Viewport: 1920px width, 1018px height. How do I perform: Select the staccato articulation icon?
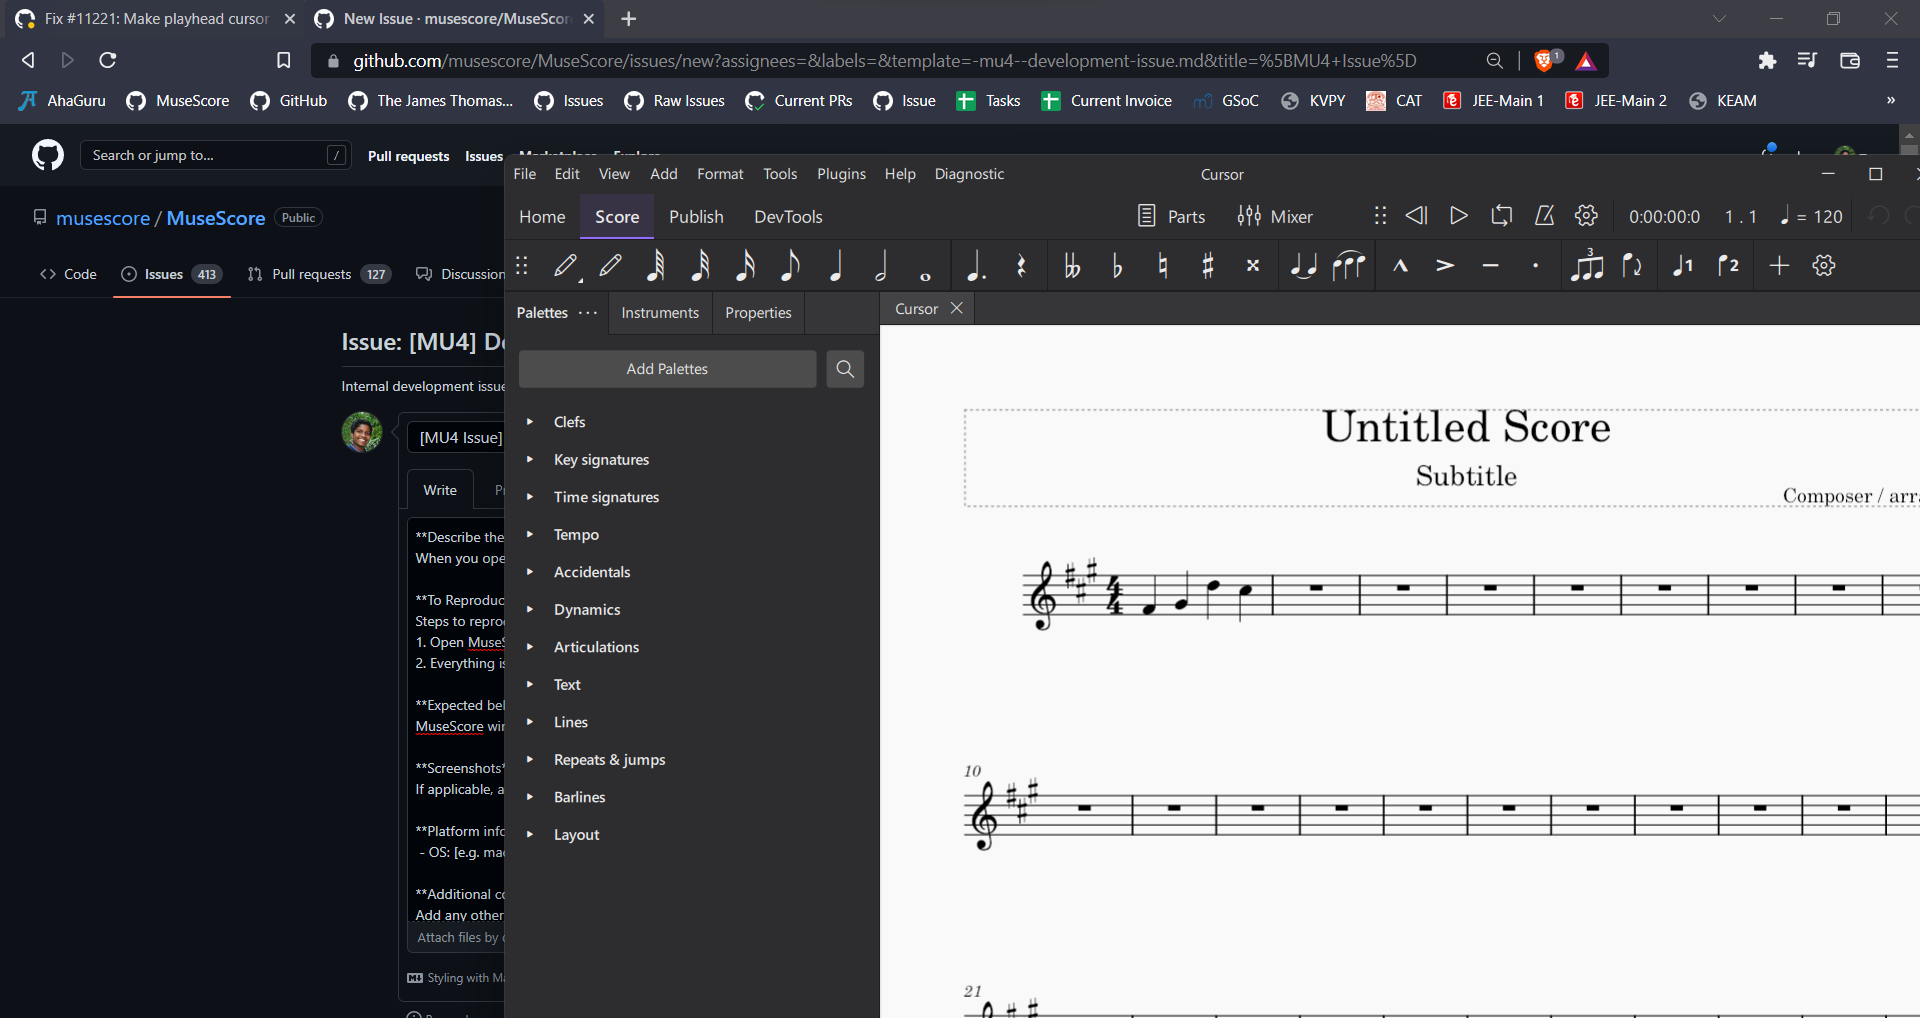point(1535,266)
